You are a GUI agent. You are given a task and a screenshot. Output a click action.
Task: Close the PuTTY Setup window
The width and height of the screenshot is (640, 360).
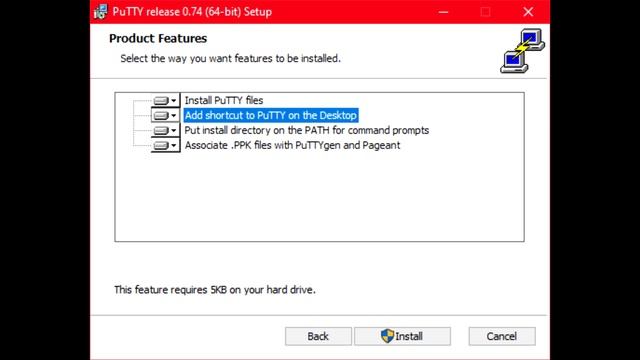click(x=528, y=12)
